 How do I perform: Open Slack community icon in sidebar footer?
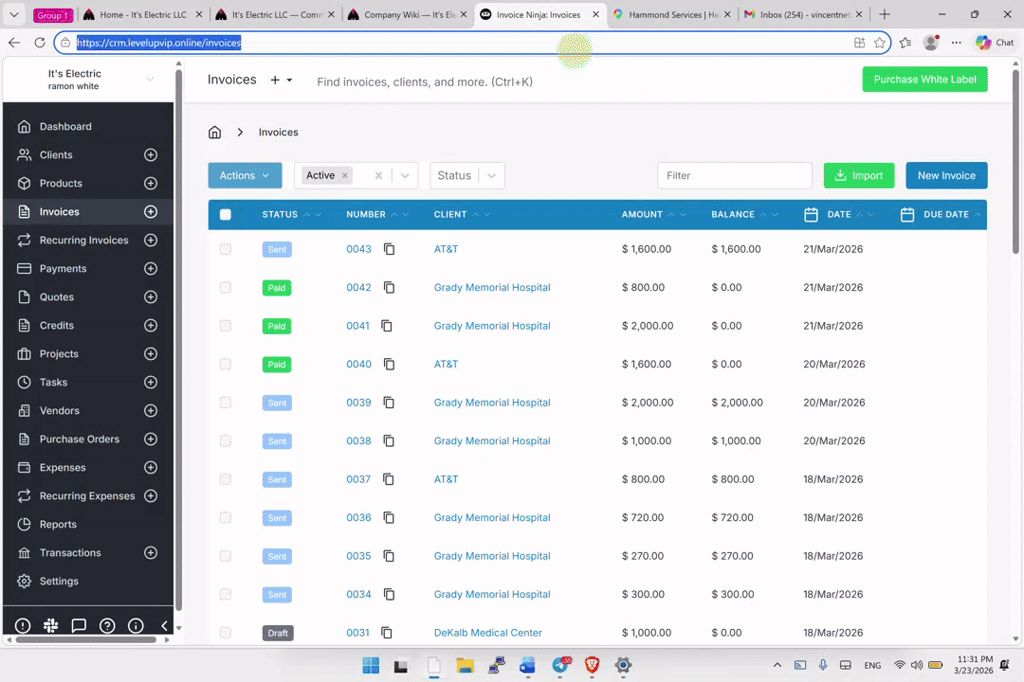(50, 626)
